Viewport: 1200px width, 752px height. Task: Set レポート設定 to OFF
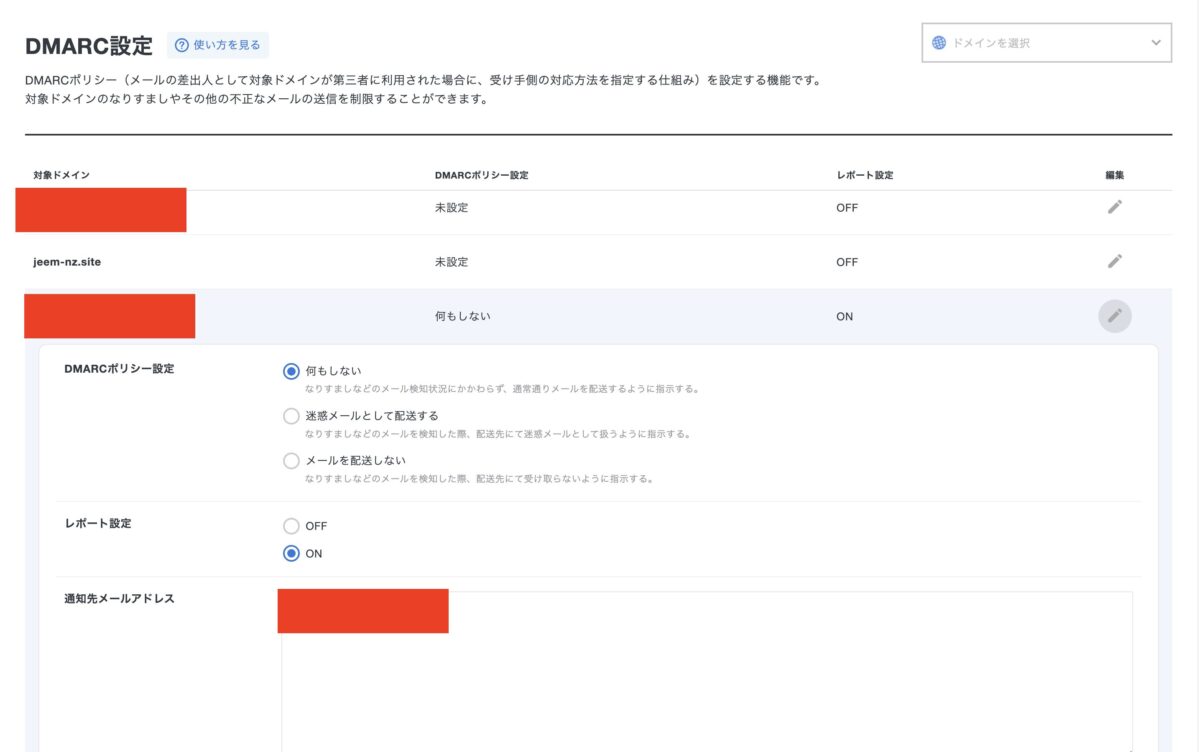coord(291,526)
